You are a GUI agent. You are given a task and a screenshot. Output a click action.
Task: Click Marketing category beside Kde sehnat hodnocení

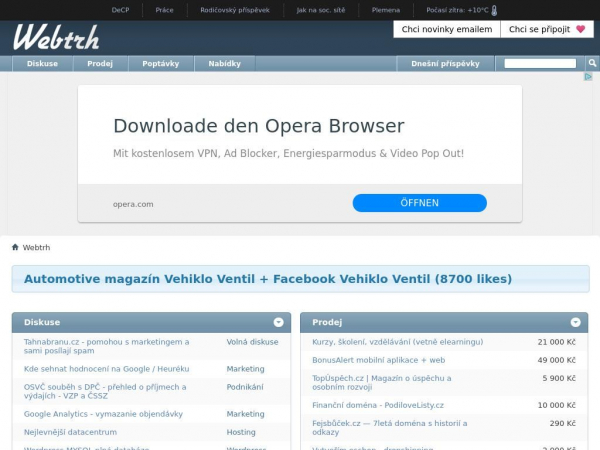point(245,369)
